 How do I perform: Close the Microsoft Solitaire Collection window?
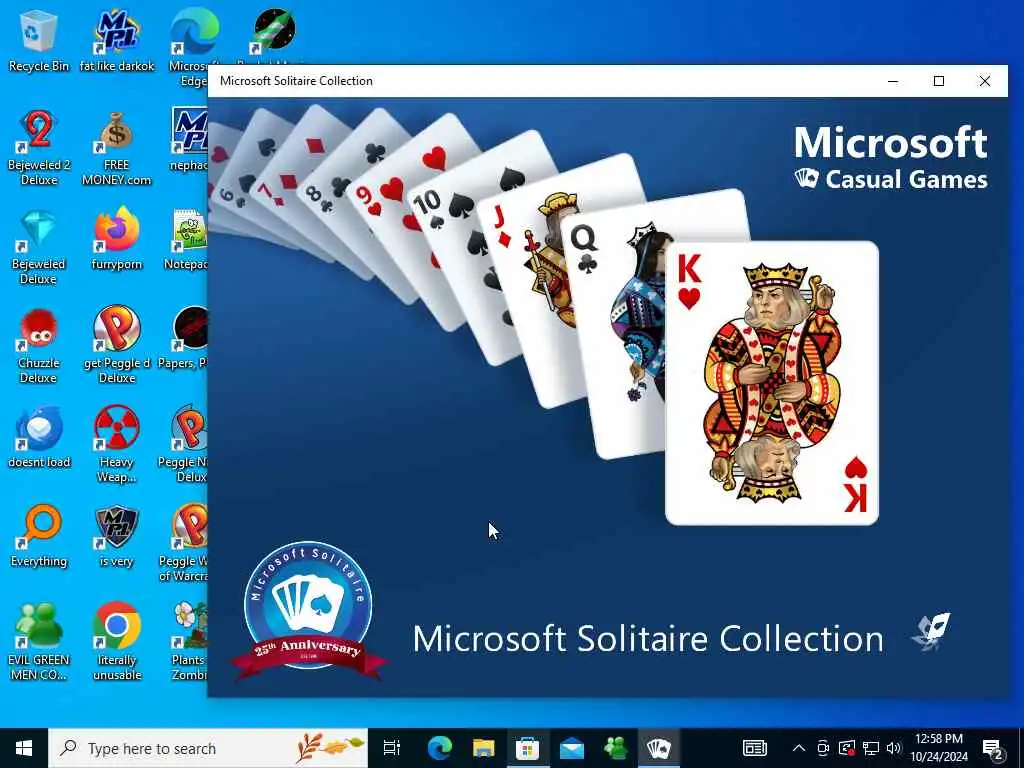point(984,81)
